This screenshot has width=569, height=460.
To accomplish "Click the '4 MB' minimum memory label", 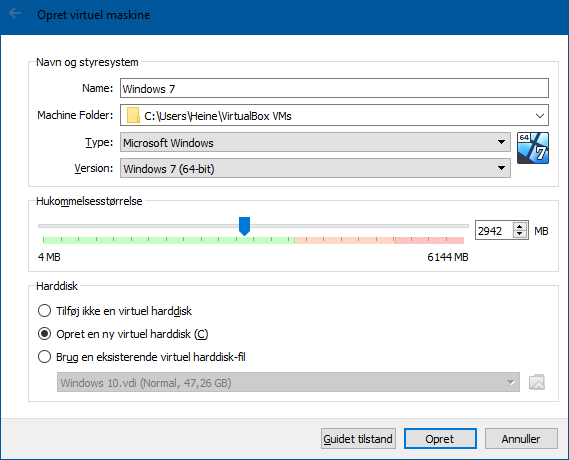I will (x=49, y=257).
